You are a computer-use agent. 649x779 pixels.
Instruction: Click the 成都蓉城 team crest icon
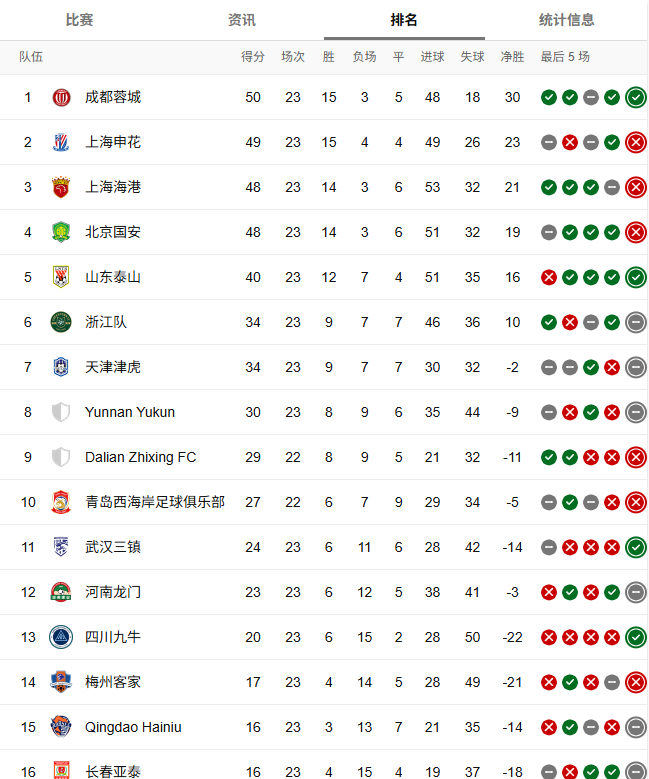tap(61, 97)
